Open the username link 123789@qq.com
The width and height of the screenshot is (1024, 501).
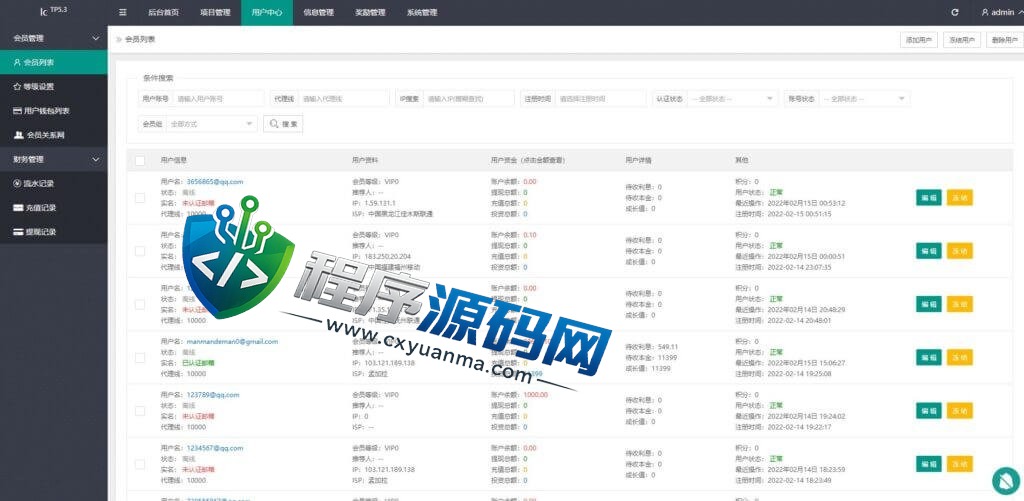click(x=212, y=395)
